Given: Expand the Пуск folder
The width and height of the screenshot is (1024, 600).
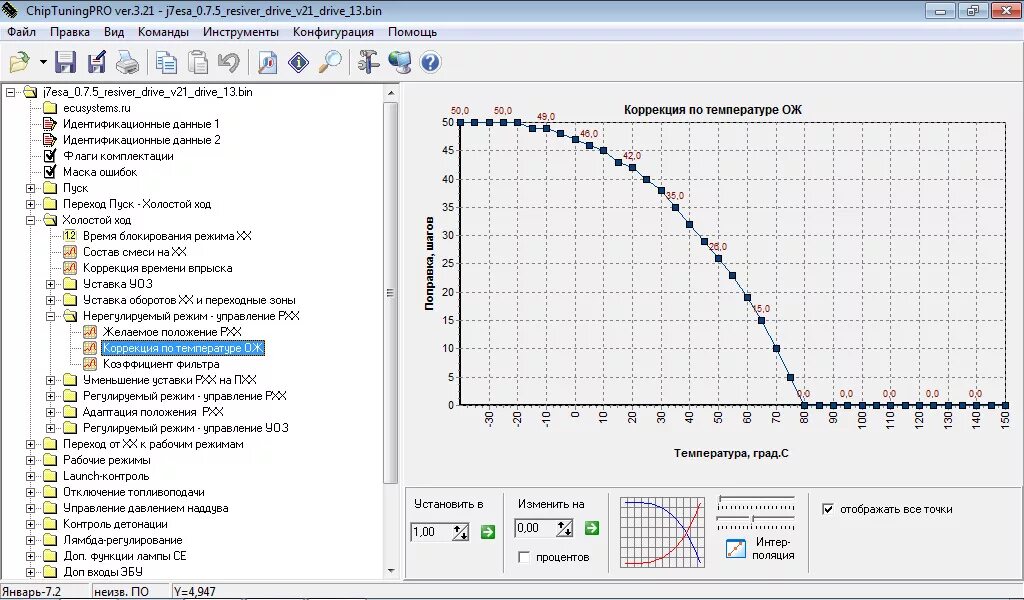Looking at the screenshot, I should click(31, 188).
